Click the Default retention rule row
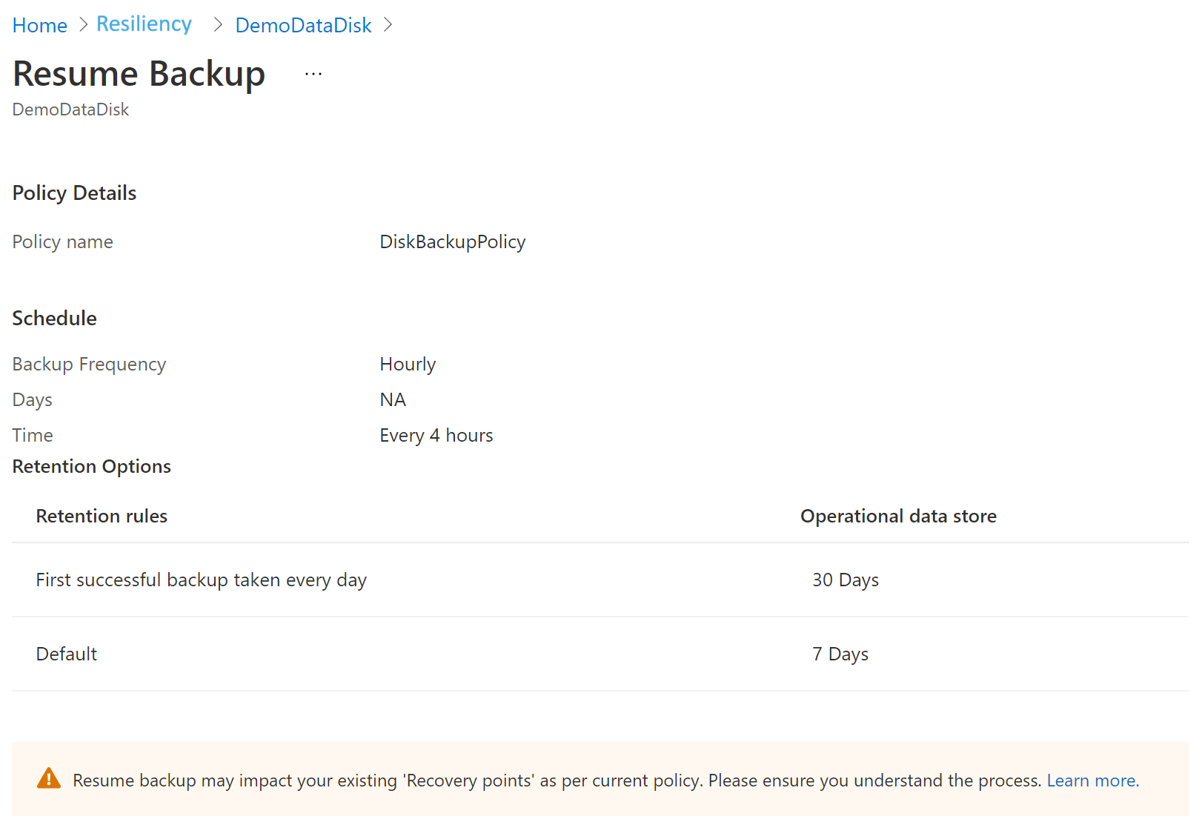 click(x=66, y=653)
